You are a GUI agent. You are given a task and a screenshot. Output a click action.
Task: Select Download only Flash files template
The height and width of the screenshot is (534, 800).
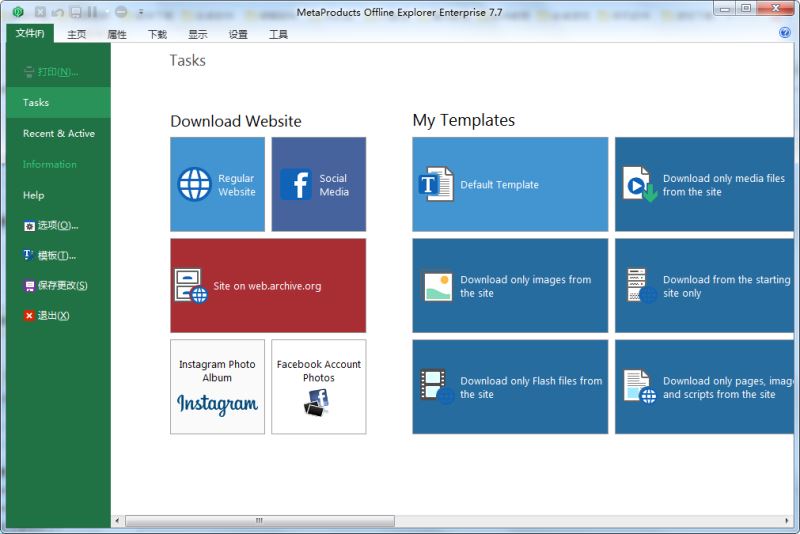point(510,387)
